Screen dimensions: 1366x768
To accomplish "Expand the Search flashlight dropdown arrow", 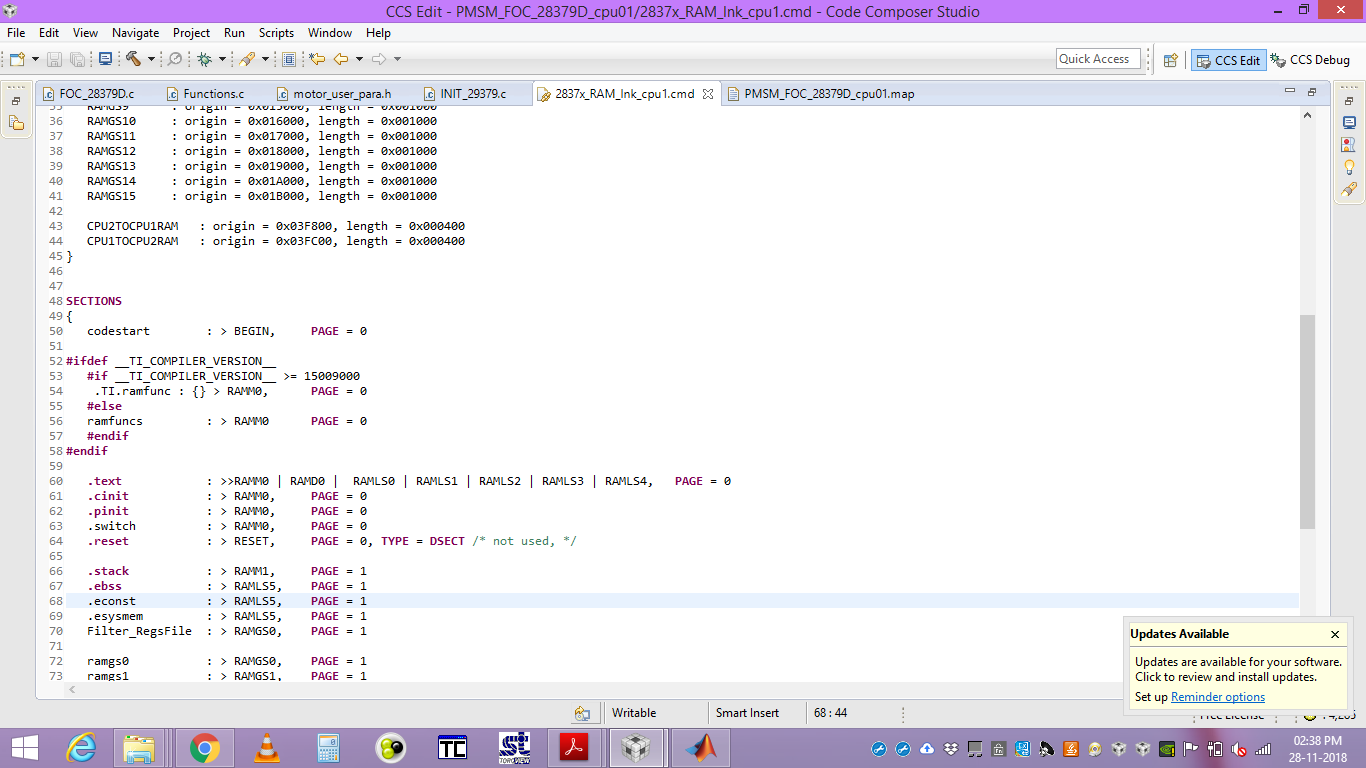I will [x=265, y=59].
